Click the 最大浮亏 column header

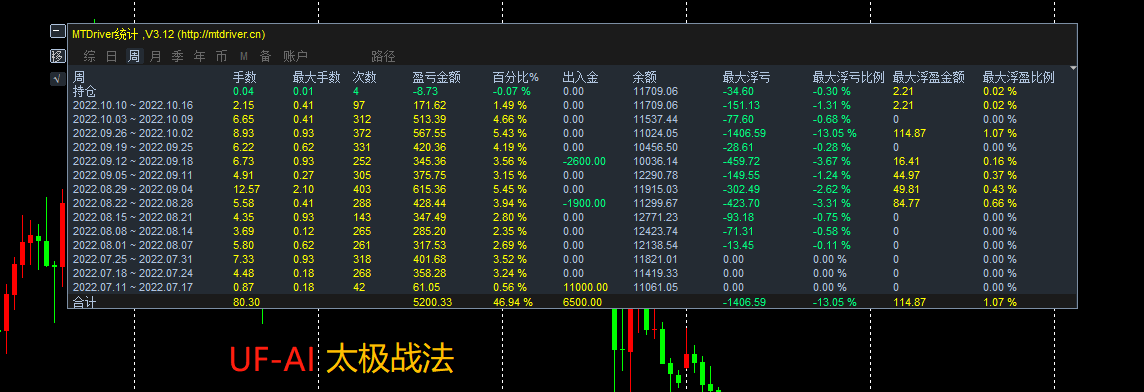click(746, 77)
